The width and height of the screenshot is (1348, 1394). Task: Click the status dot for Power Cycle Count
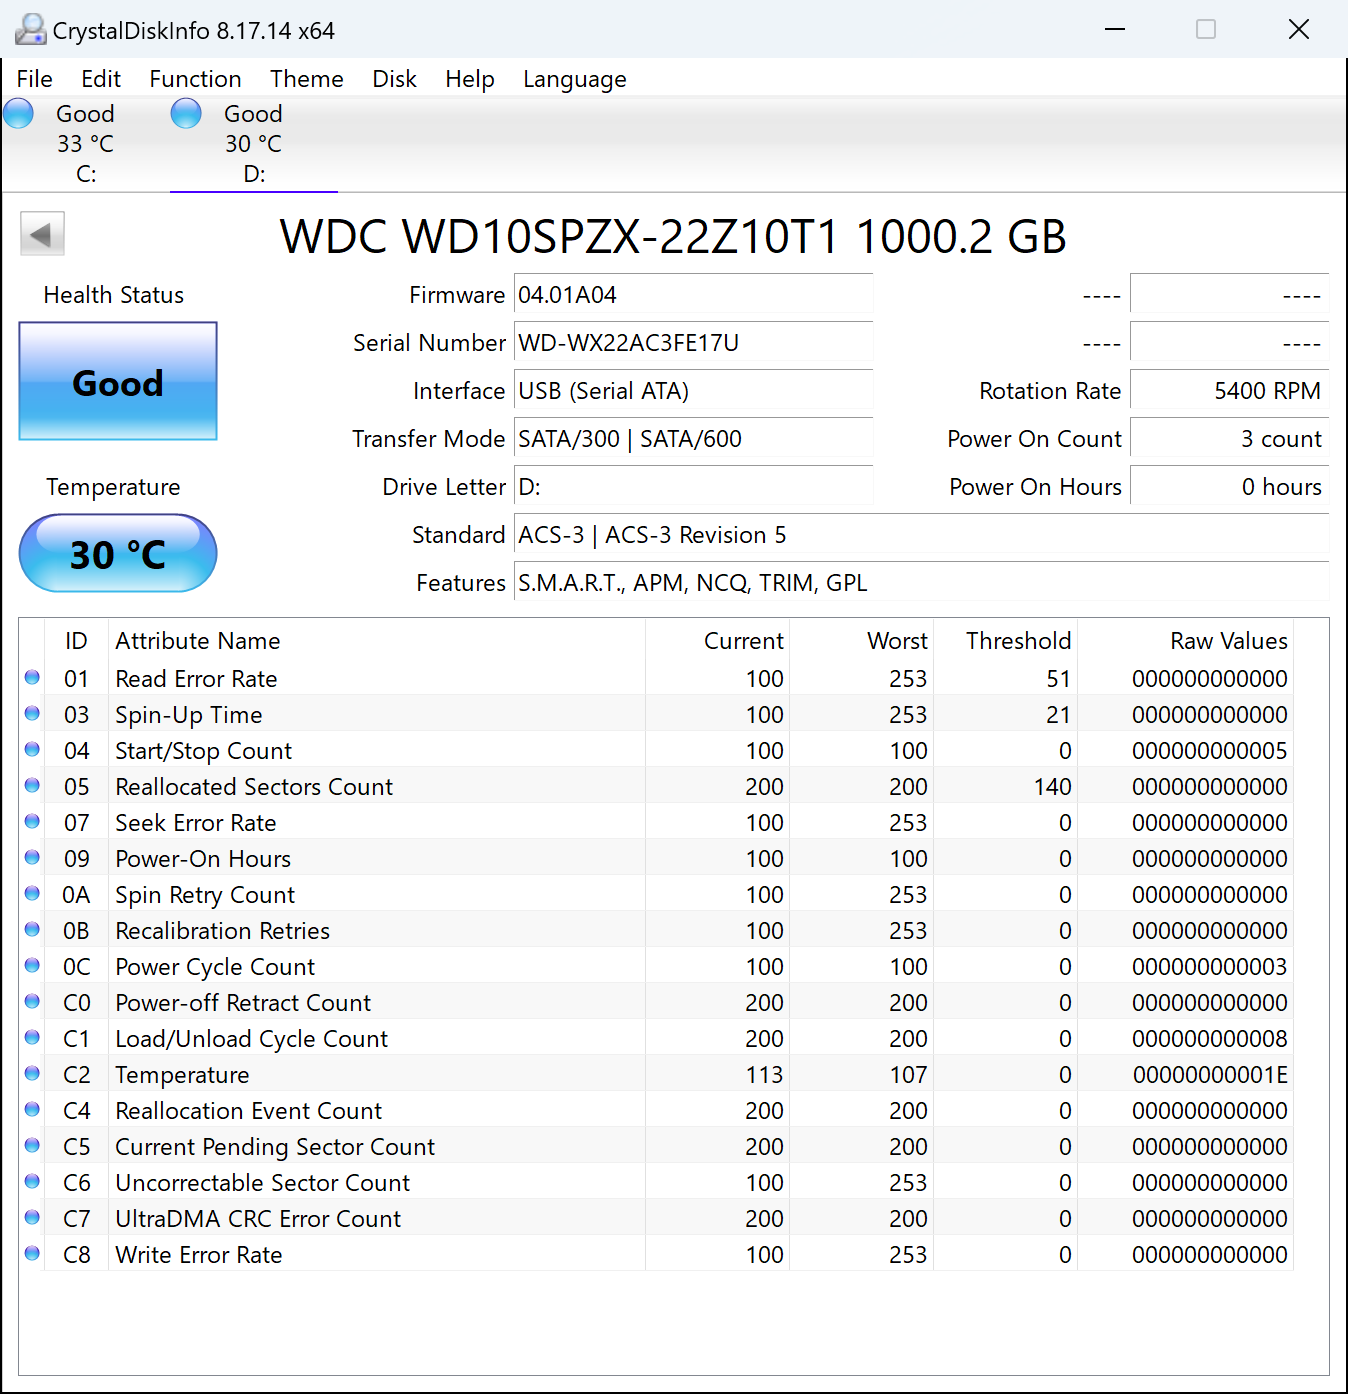tap(32, 965)
